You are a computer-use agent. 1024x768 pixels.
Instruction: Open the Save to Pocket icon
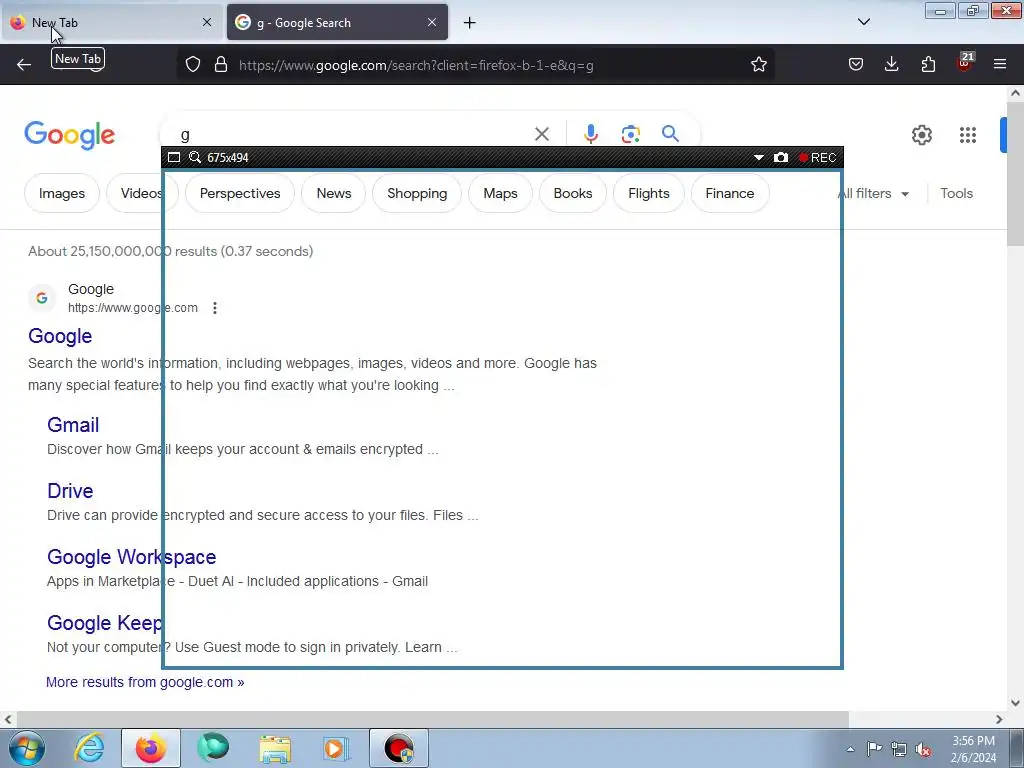[856, 64]
